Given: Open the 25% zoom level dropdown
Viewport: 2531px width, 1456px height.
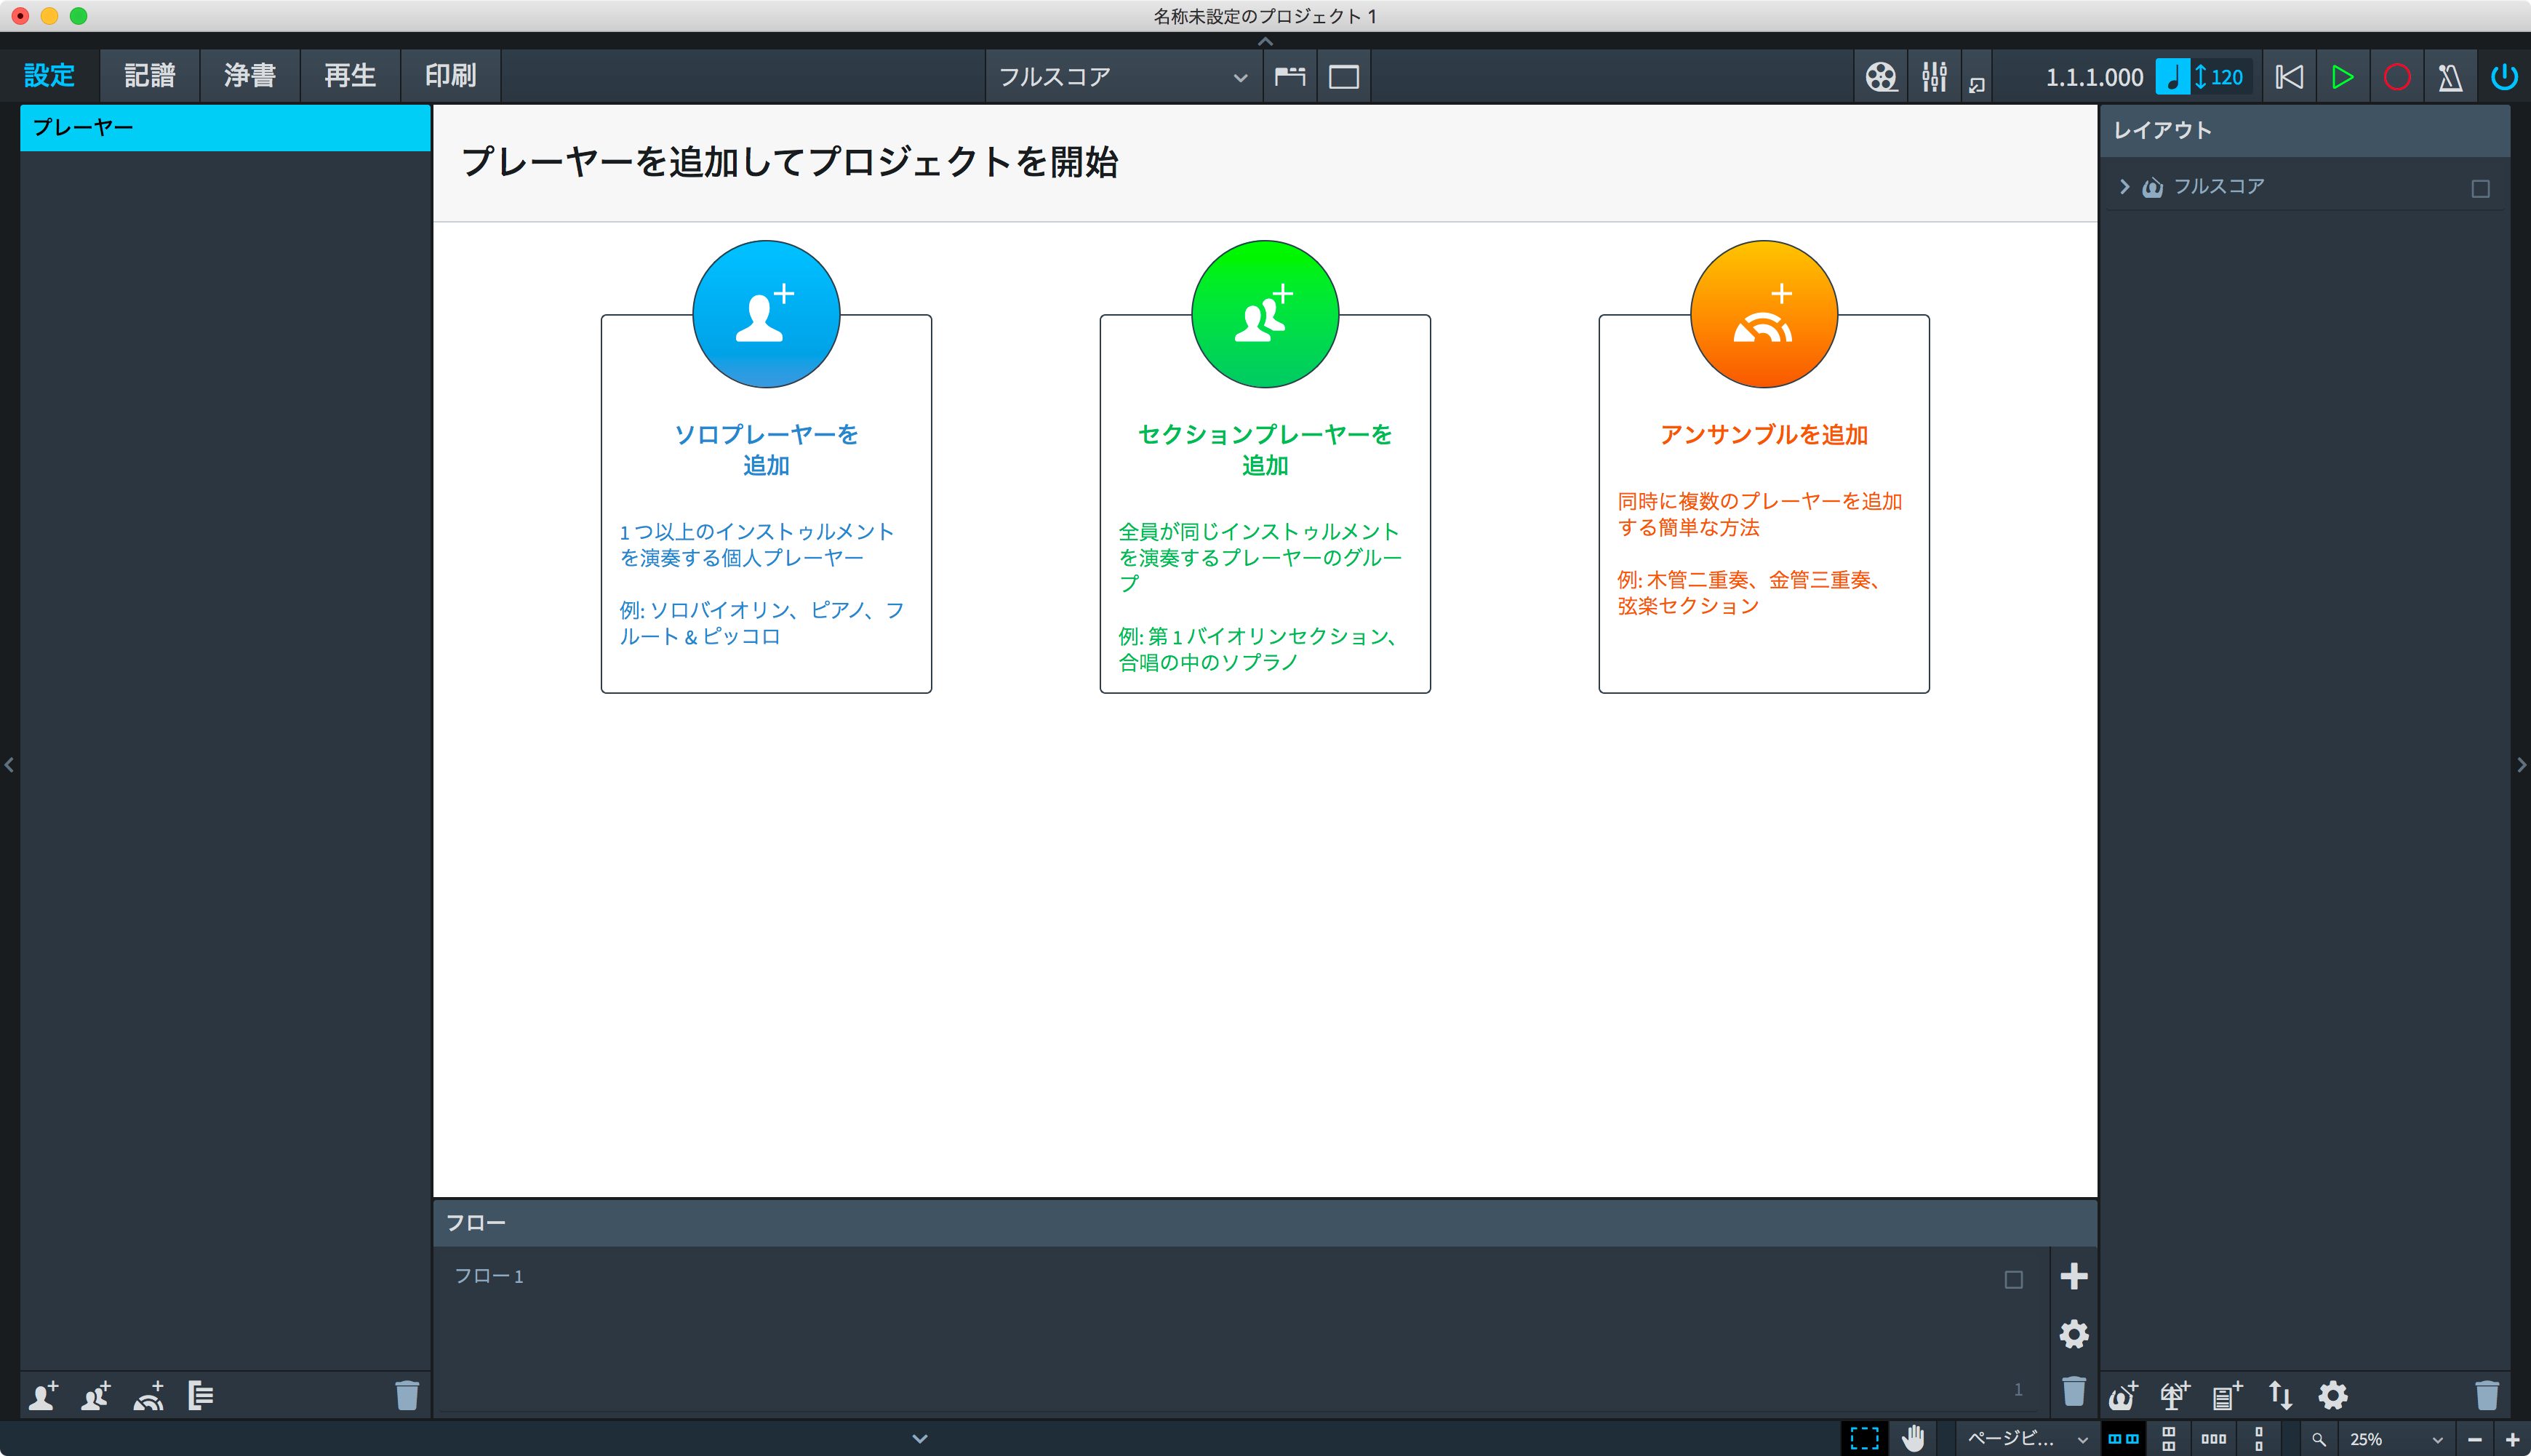Looking at the screenshot, I should 2394,1439.
